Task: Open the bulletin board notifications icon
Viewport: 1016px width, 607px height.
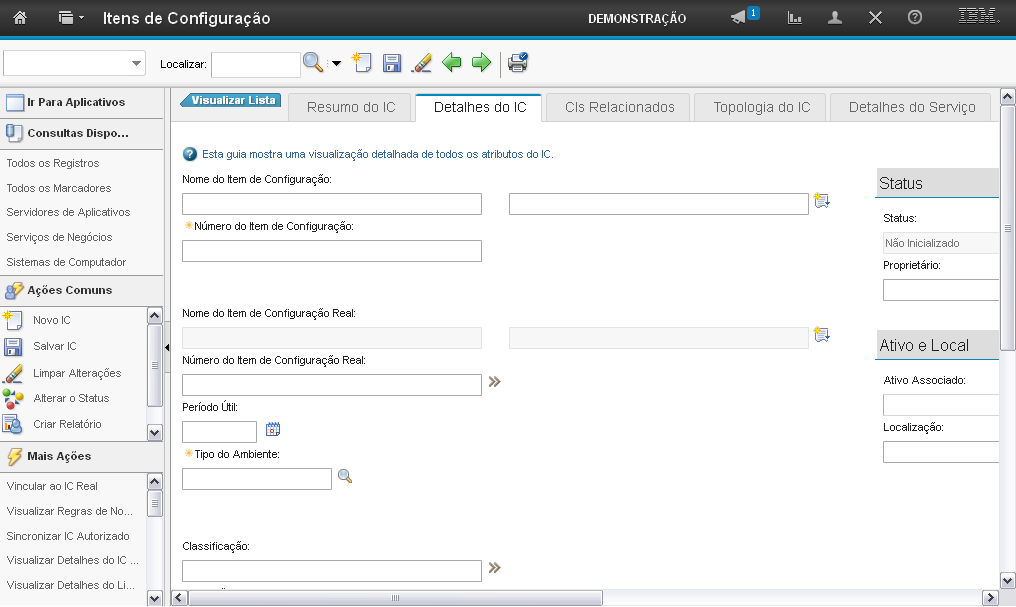Action: pos(740,18)
